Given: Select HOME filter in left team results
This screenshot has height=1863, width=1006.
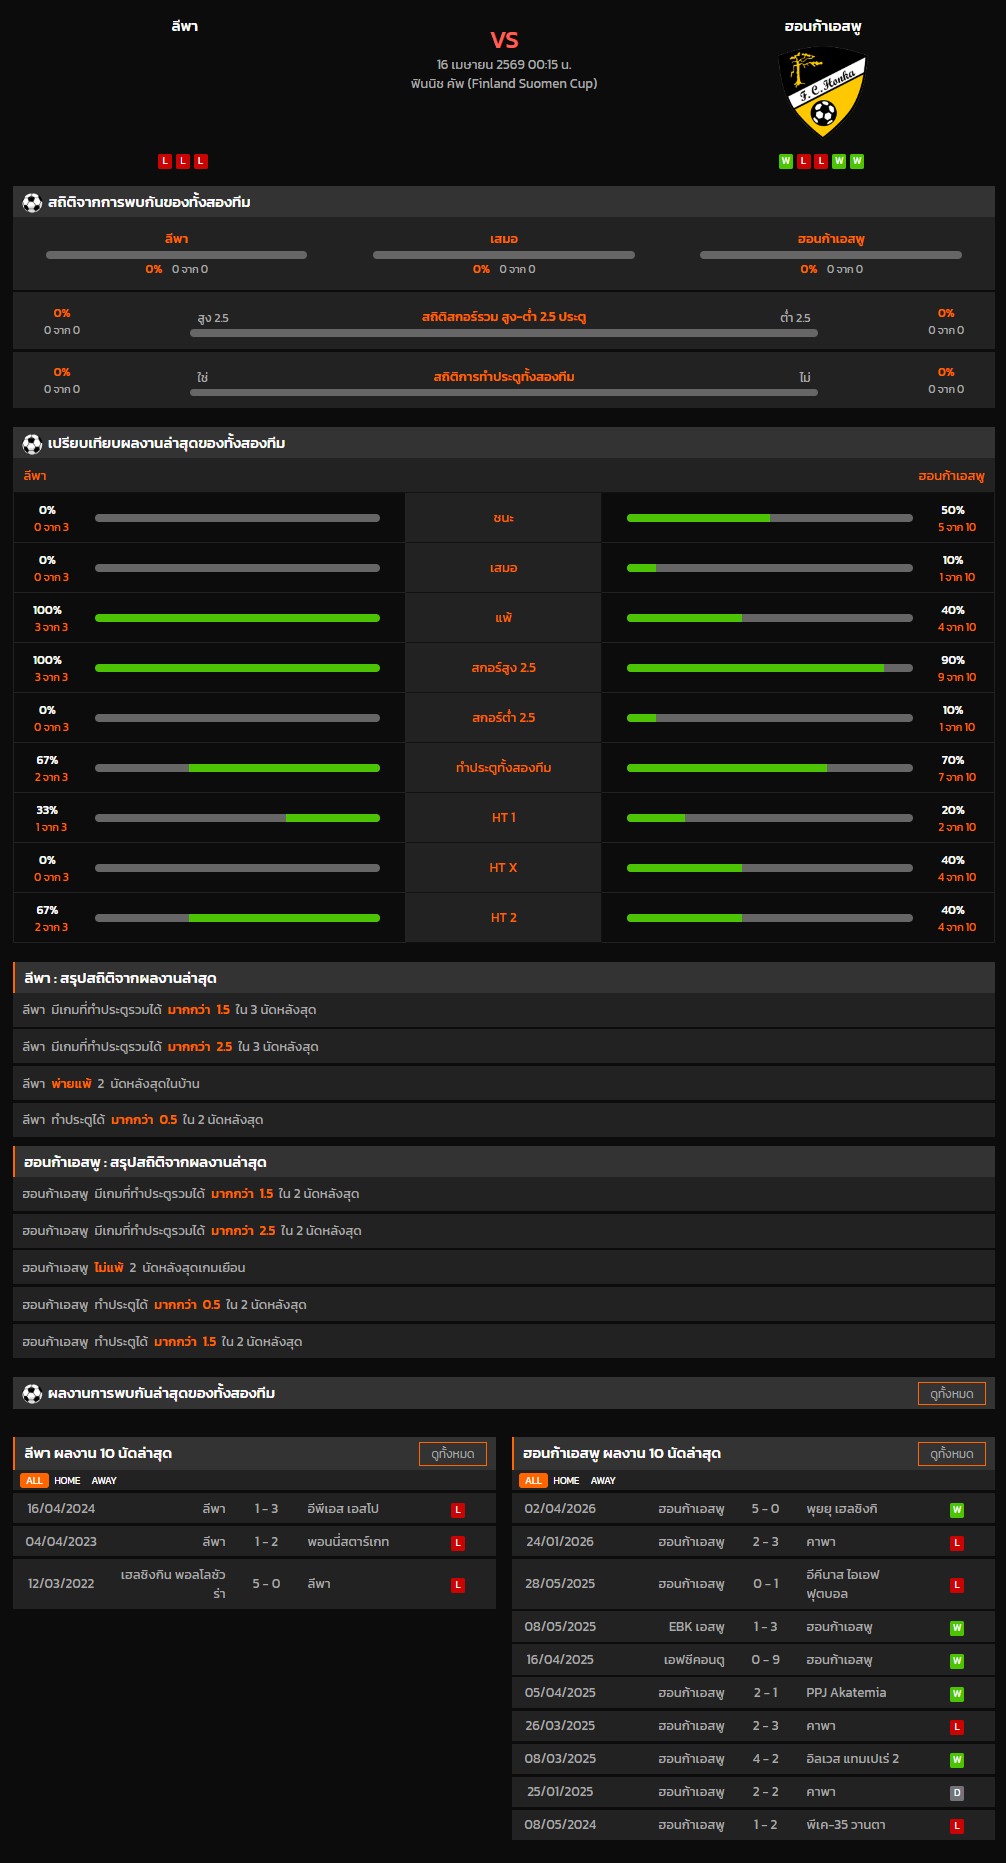Looking at the screenshot, I should click(x=67, y=1481).
